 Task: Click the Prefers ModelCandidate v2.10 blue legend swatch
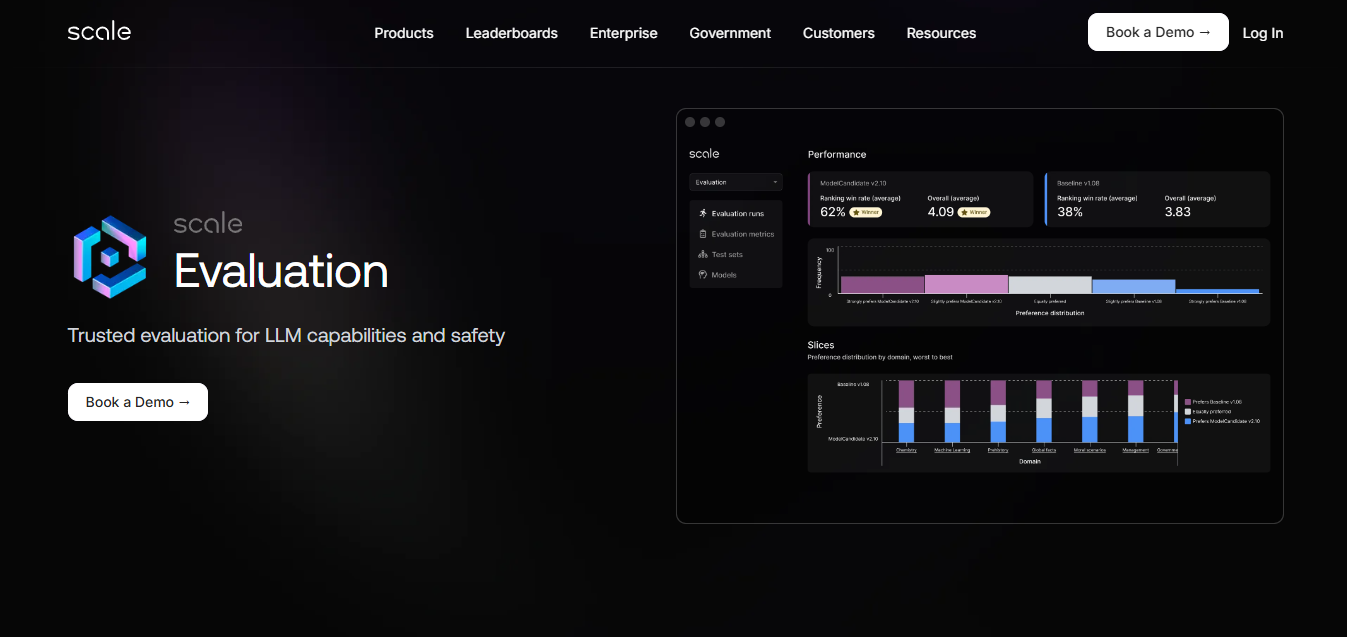(x=1188, y=421)
